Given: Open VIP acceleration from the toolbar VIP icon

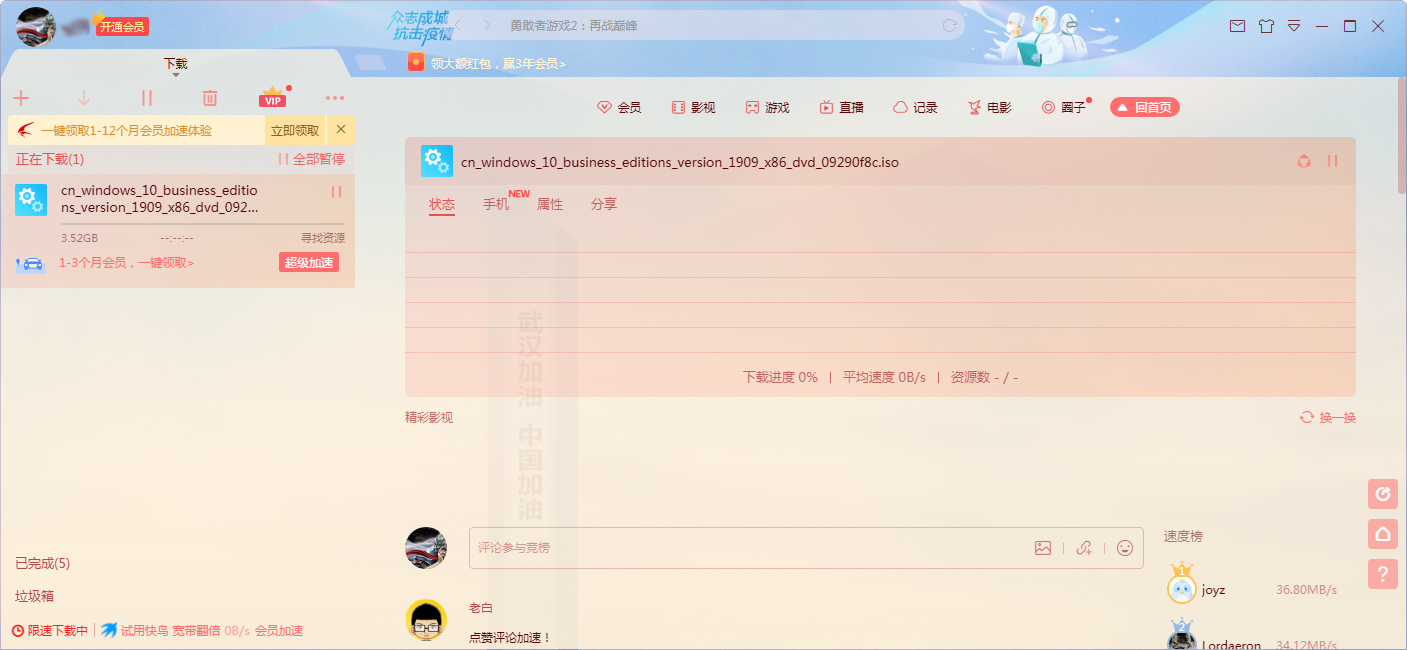Looking at the screenshot, I should [272, 97].
